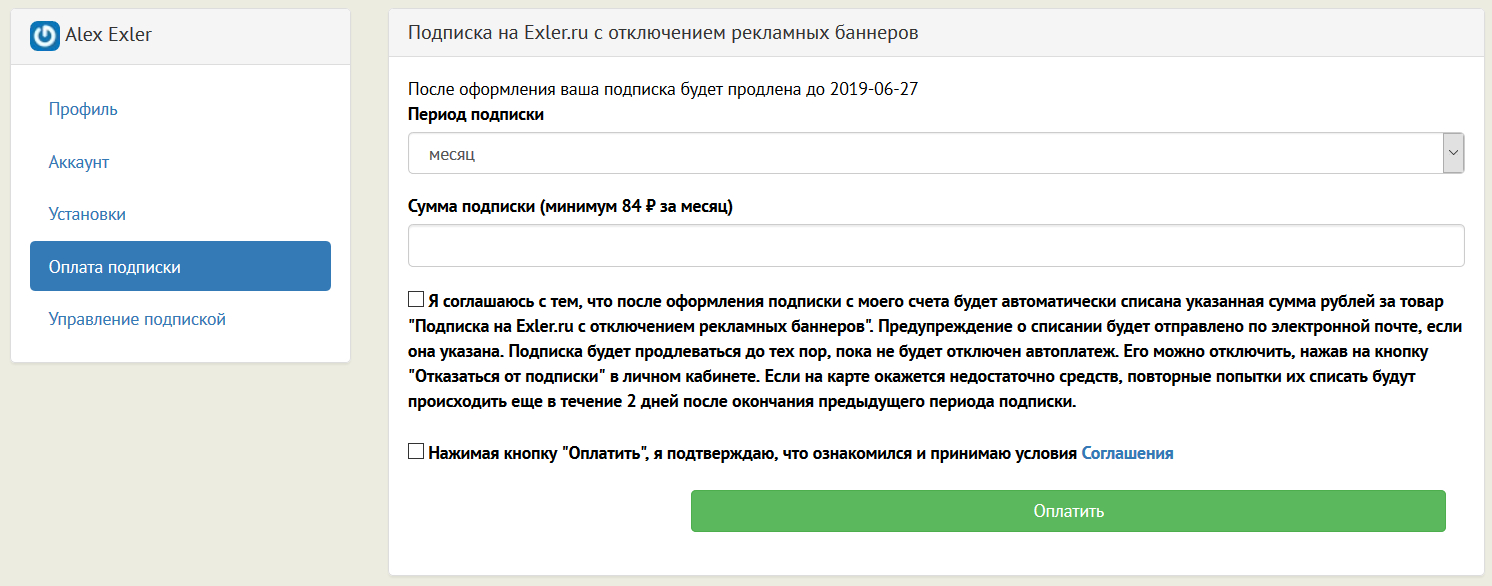Click the dropdown arrow of the period selector

1454,154
